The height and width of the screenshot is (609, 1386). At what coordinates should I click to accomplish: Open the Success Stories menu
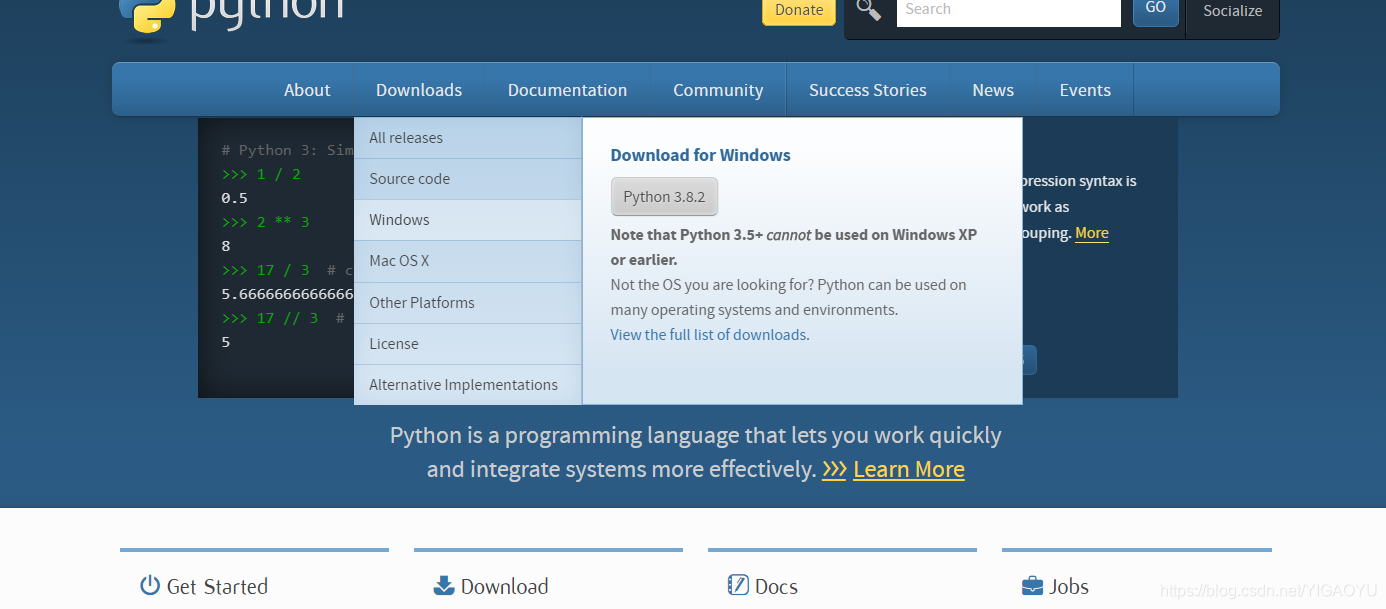(x=868, y=90)
